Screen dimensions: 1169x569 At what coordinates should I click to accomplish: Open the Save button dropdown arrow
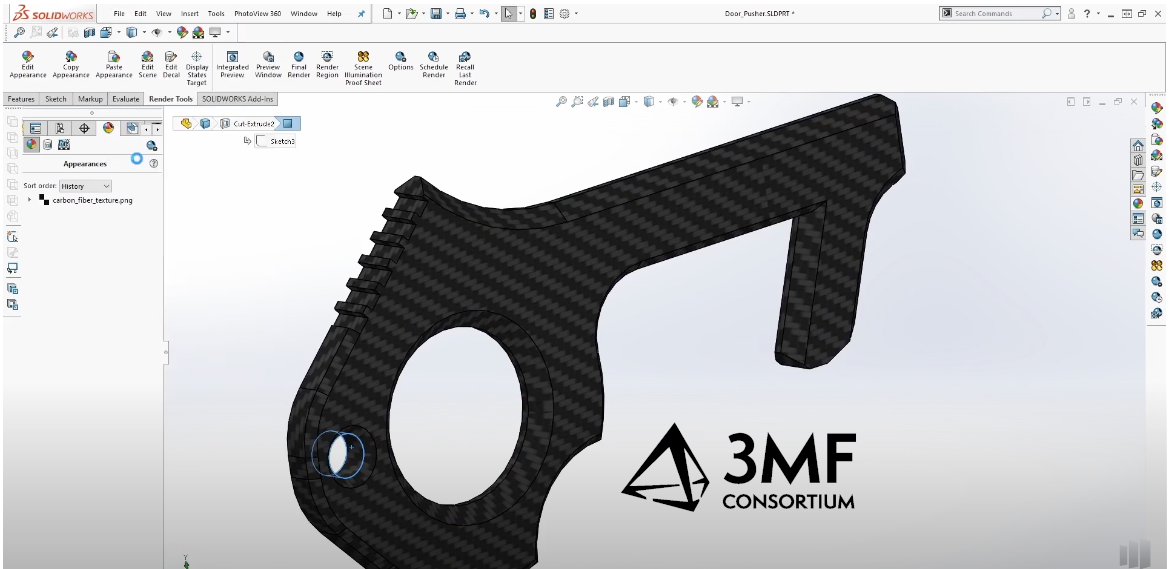(447, 14)
